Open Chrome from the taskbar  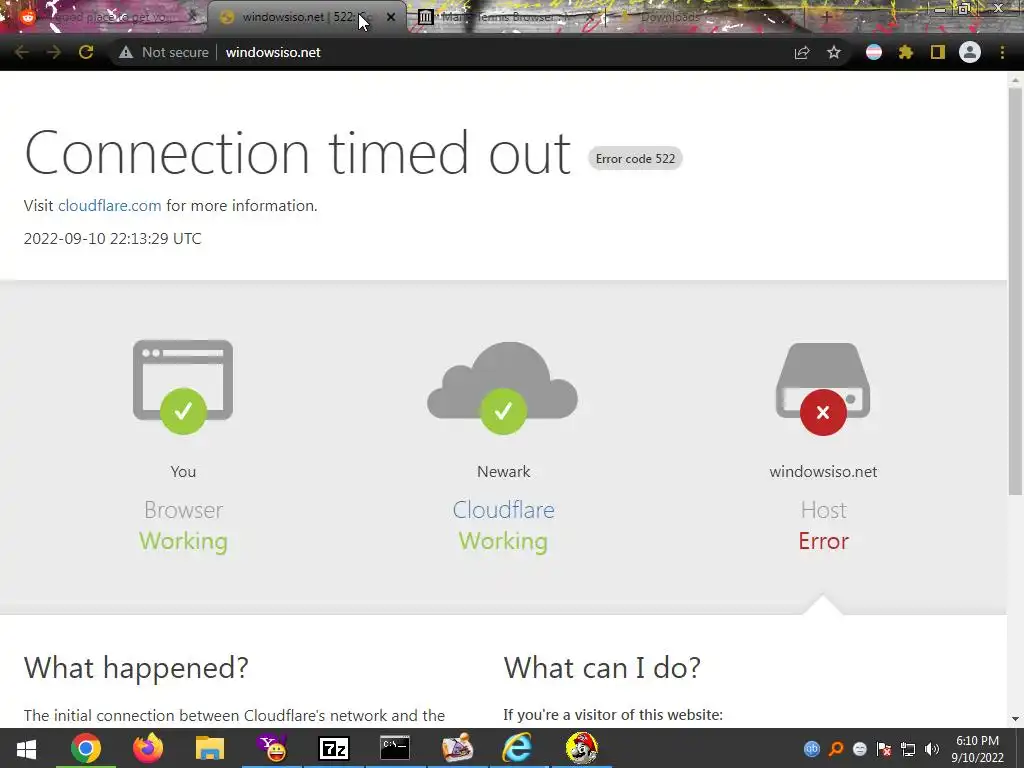pyautogui.click(x=86, y=748)
